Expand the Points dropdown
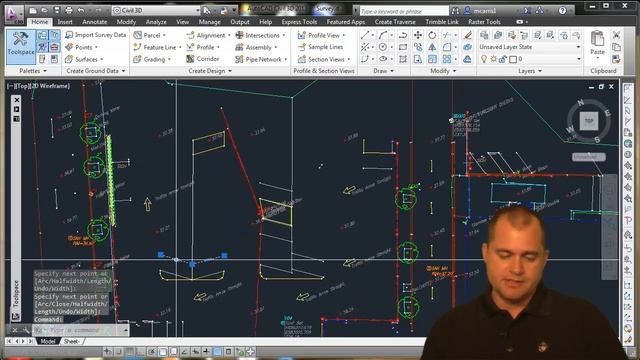The image size is (640, 360). point(96,47)
